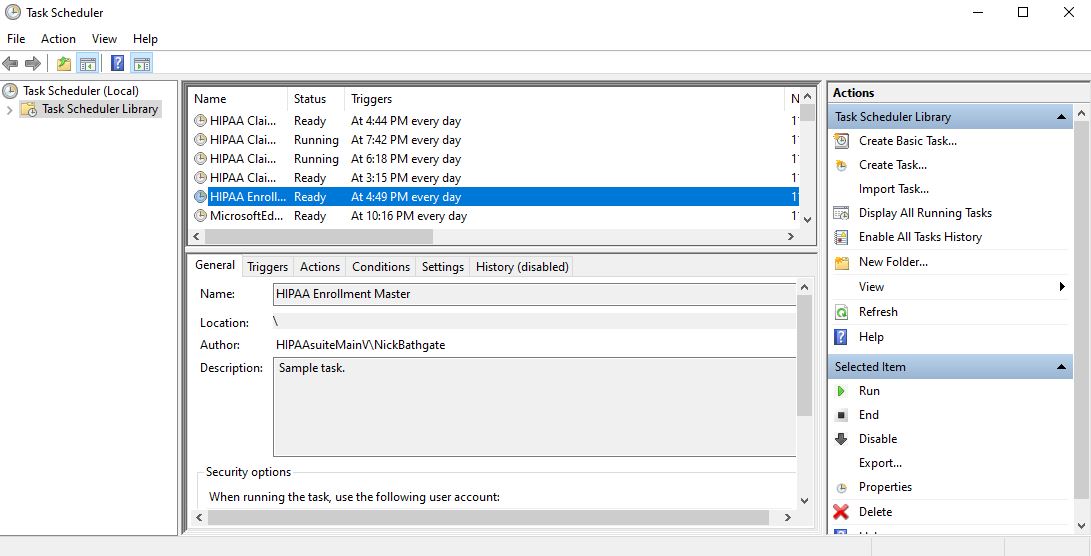Click the clock icon of the 4:44 PM task
This screenshot has height=556, width=1091.
point(200,121)
